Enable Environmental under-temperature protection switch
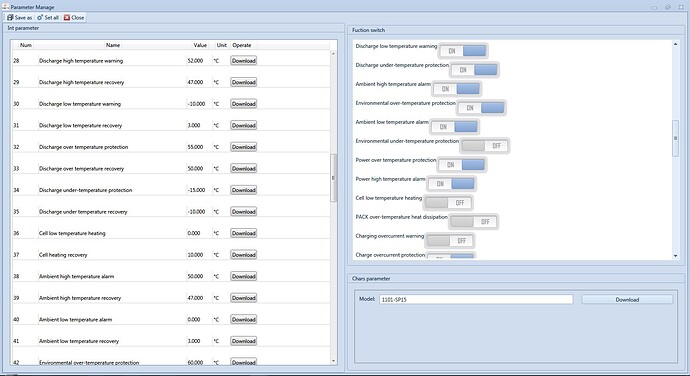 (x=484, y=146)
